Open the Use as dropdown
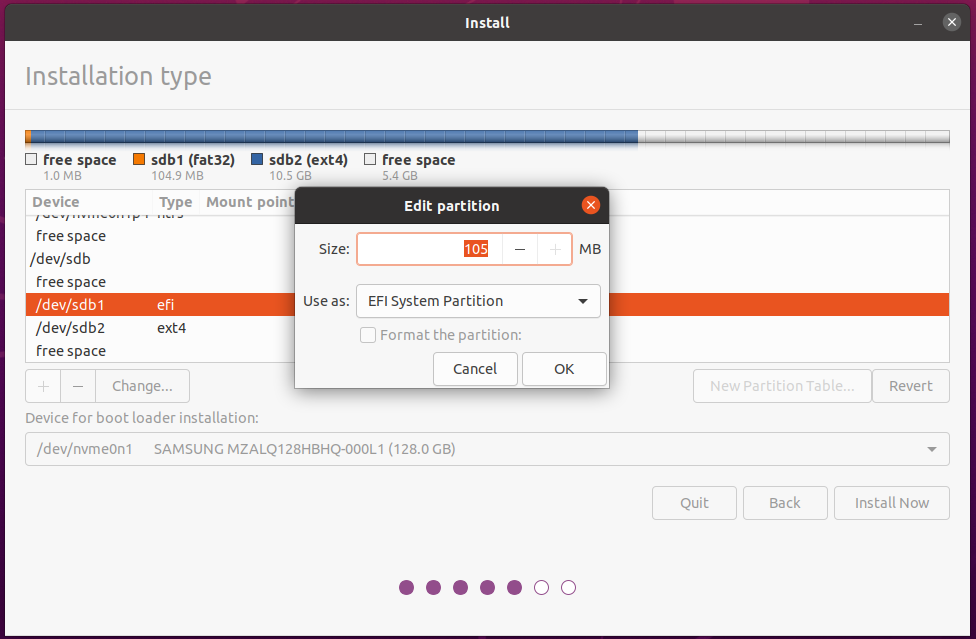The height and width of the screenshot is (639, 976). [x=478, y=300]
